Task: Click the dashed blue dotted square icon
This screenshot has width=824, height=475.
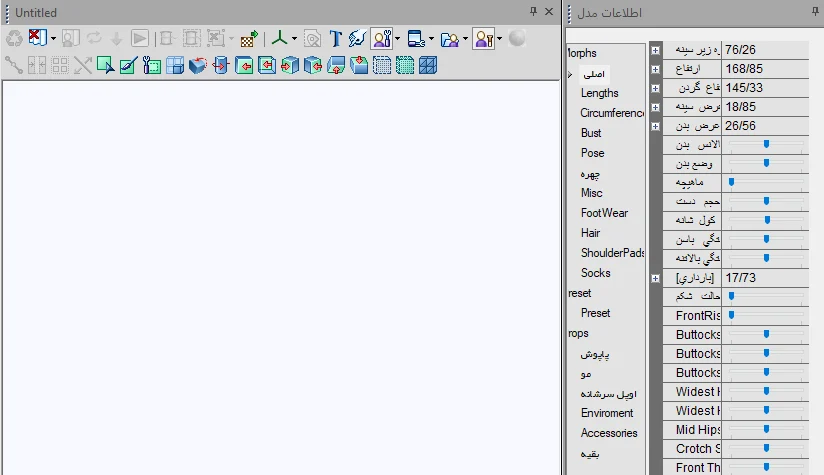Action: [382, 65]
